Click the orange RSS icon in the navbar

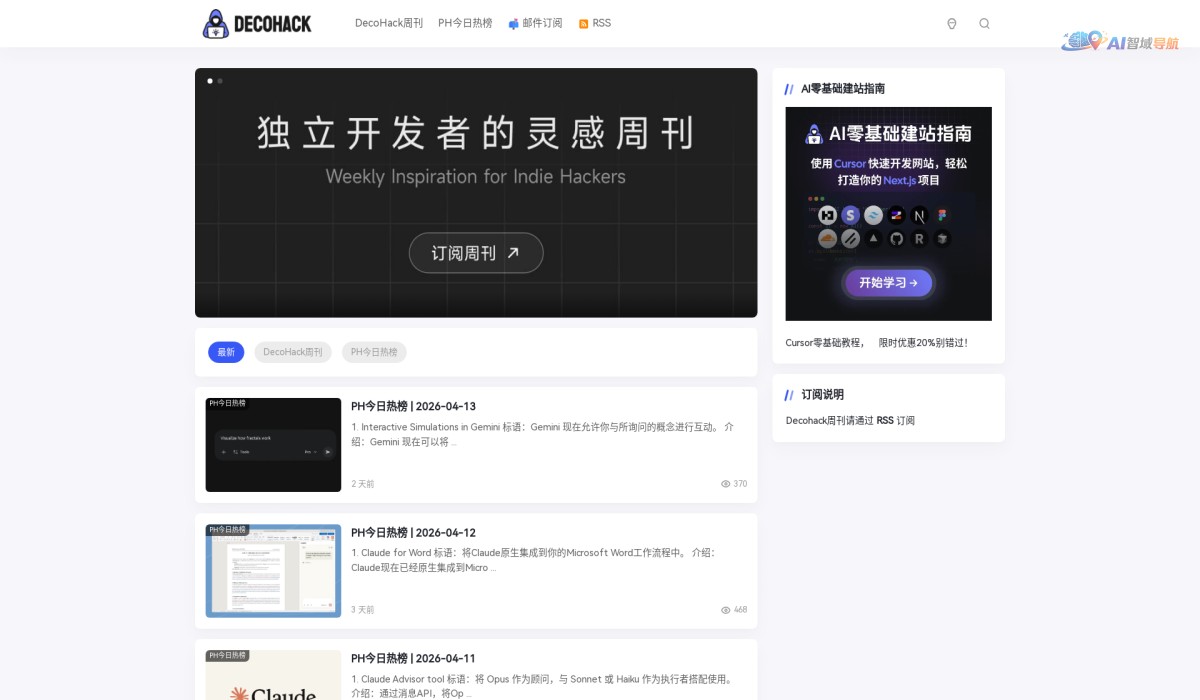582,23
